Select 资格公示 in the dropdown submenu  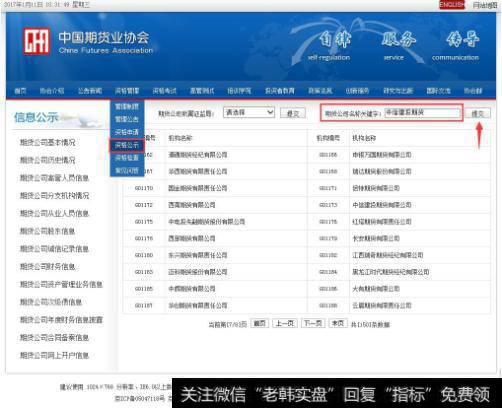coord(127,145)
